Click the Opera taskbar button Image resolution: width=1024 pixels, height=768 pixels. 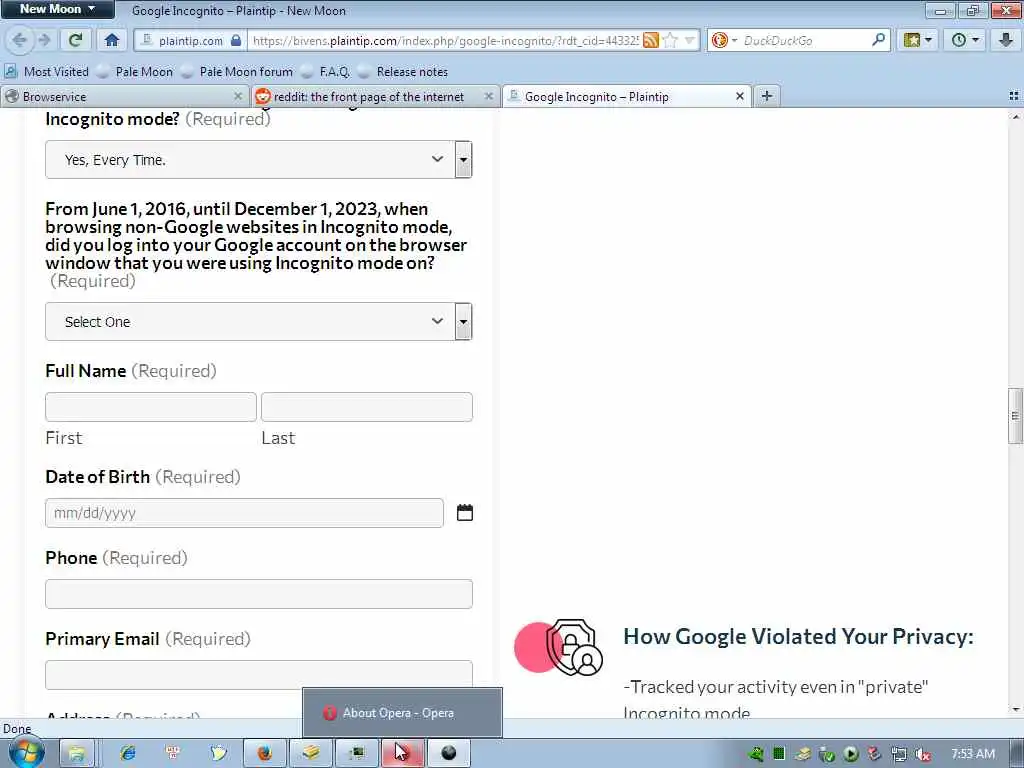coord(403,754)
